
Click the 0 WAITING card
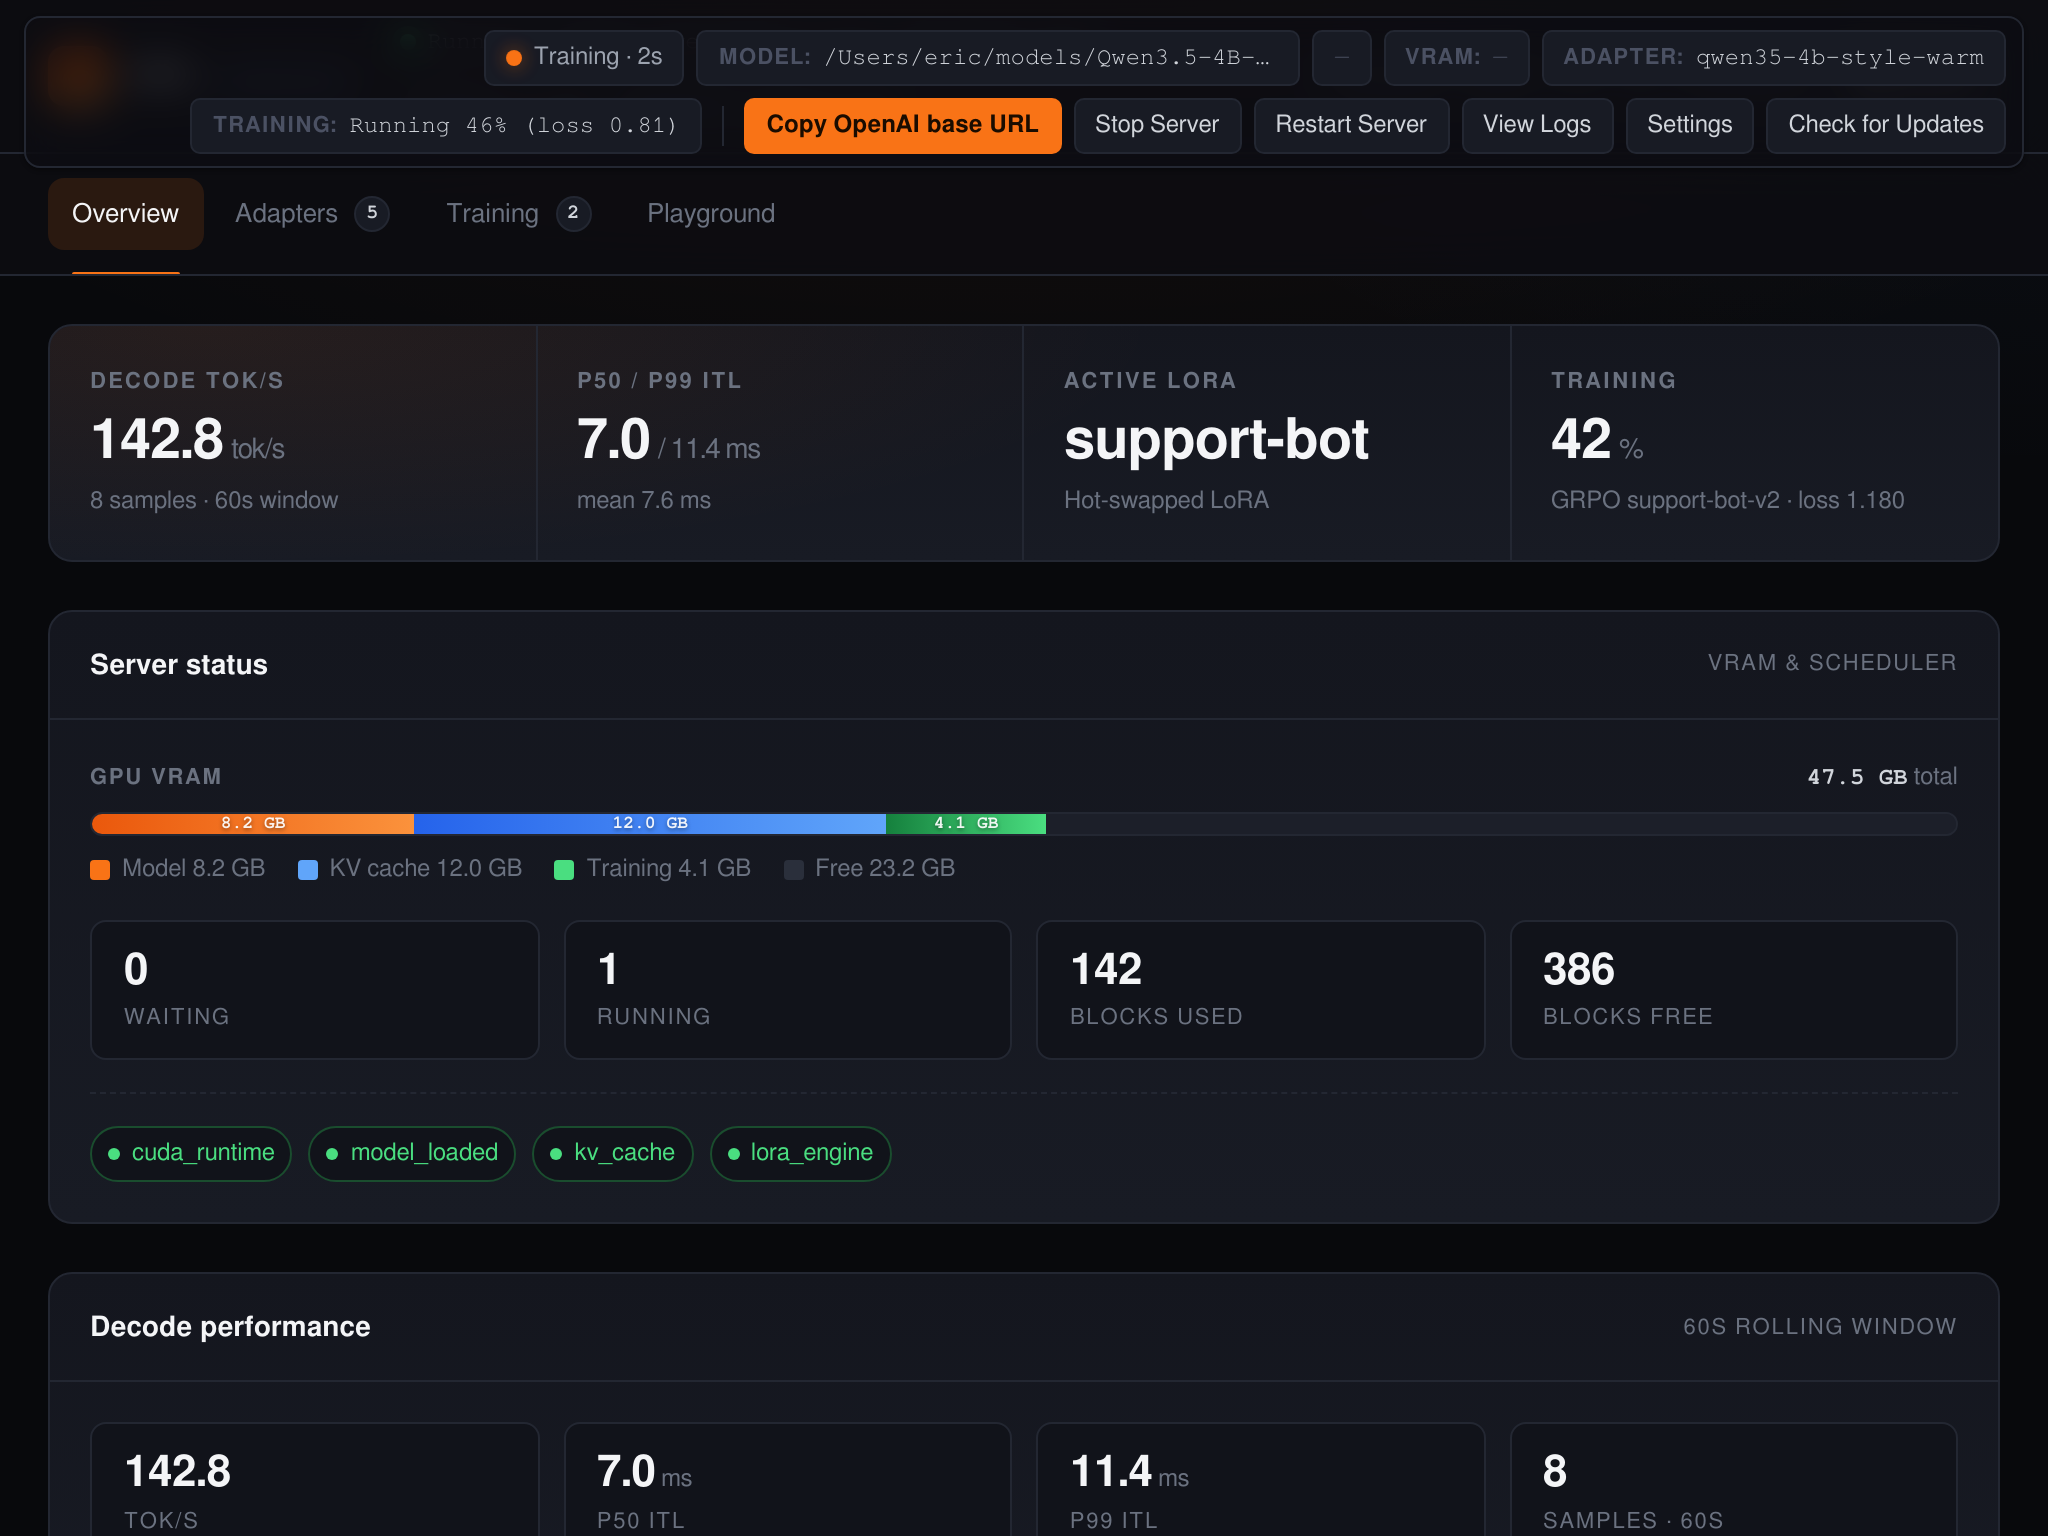pos(314,989)
